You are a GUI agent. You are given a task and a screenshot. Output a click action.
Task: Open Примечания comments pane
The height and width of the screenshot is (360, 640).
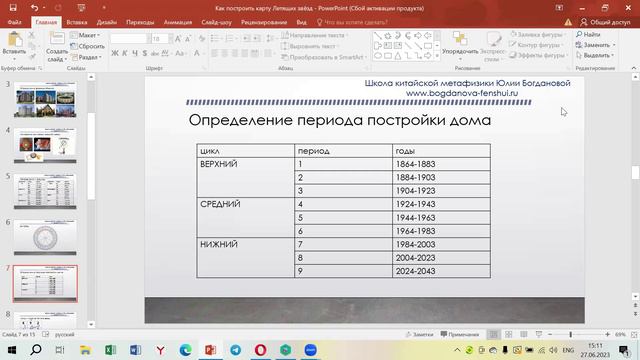click(460, 334)
